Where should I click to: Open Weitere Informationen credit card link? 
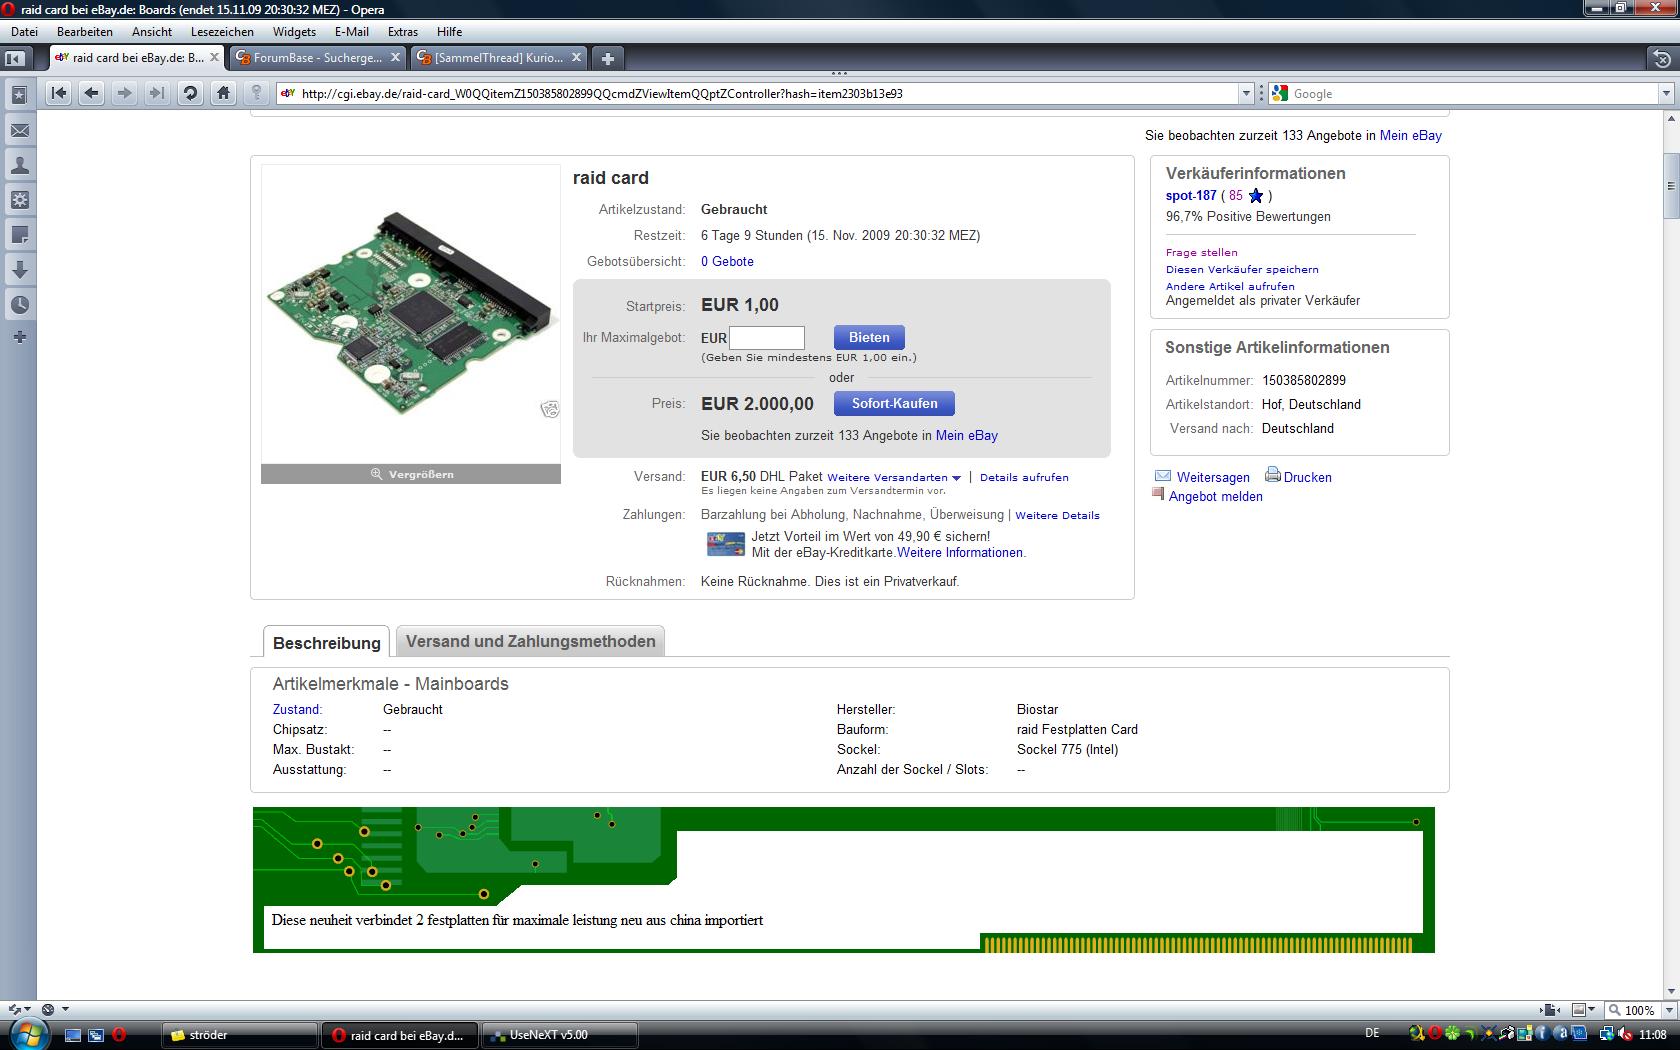tap(959, 552)
